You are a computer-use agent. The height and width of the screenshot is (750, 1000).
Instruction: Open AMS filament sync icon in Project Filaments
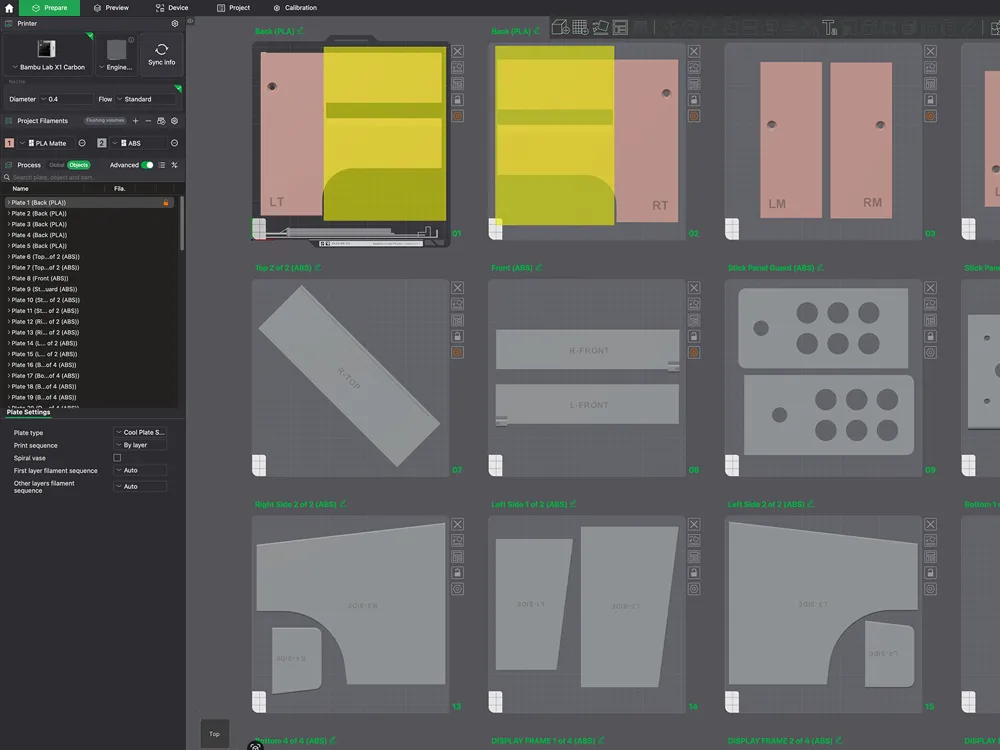pyautogui.click(x=161, y=121)
